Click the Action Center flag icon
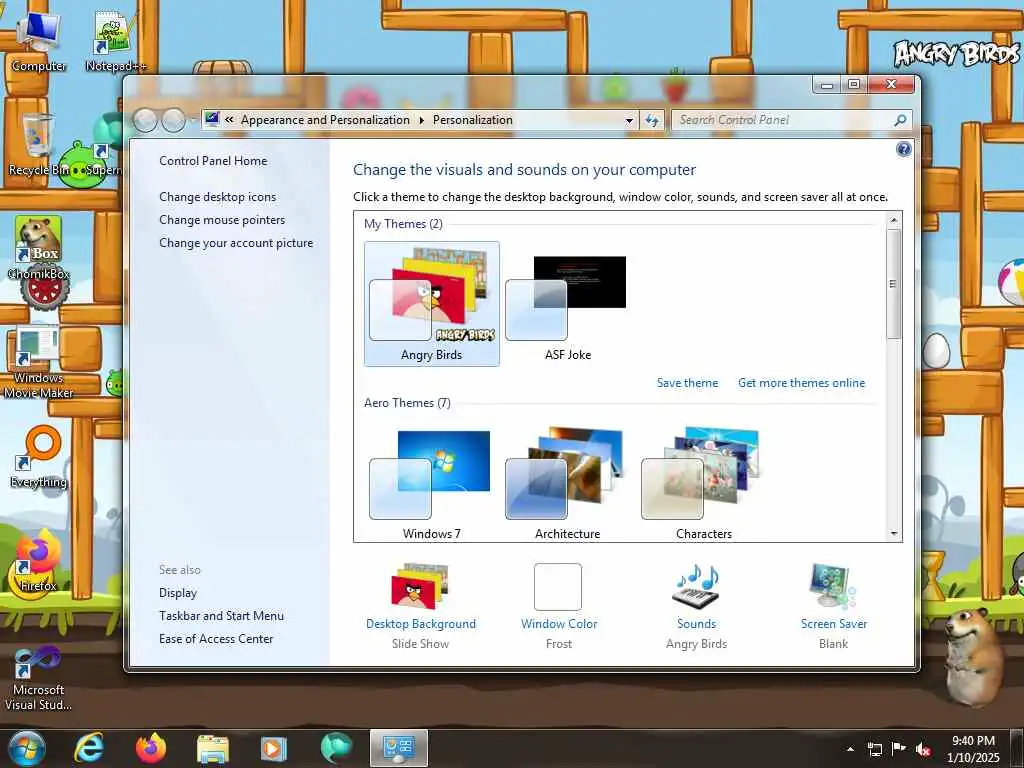Viewport: 1024px width, 768px height. [899, 749]
